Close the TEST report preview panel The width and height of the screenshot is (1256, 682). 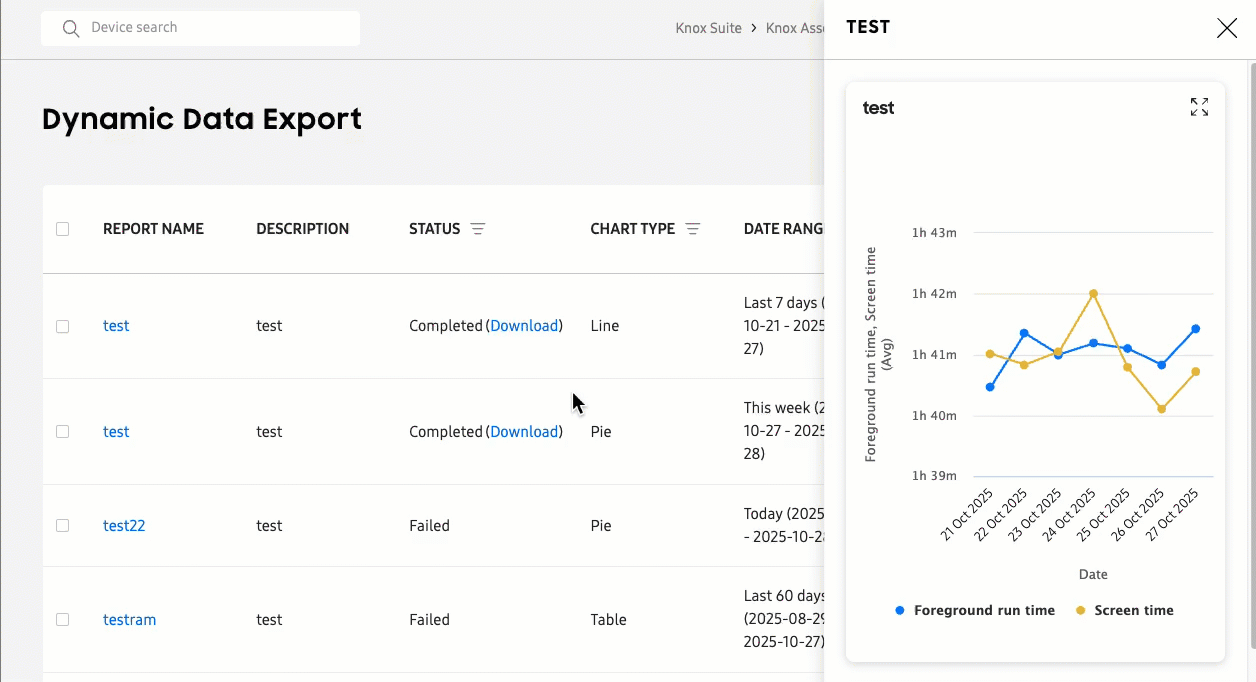pos(1227,28)
